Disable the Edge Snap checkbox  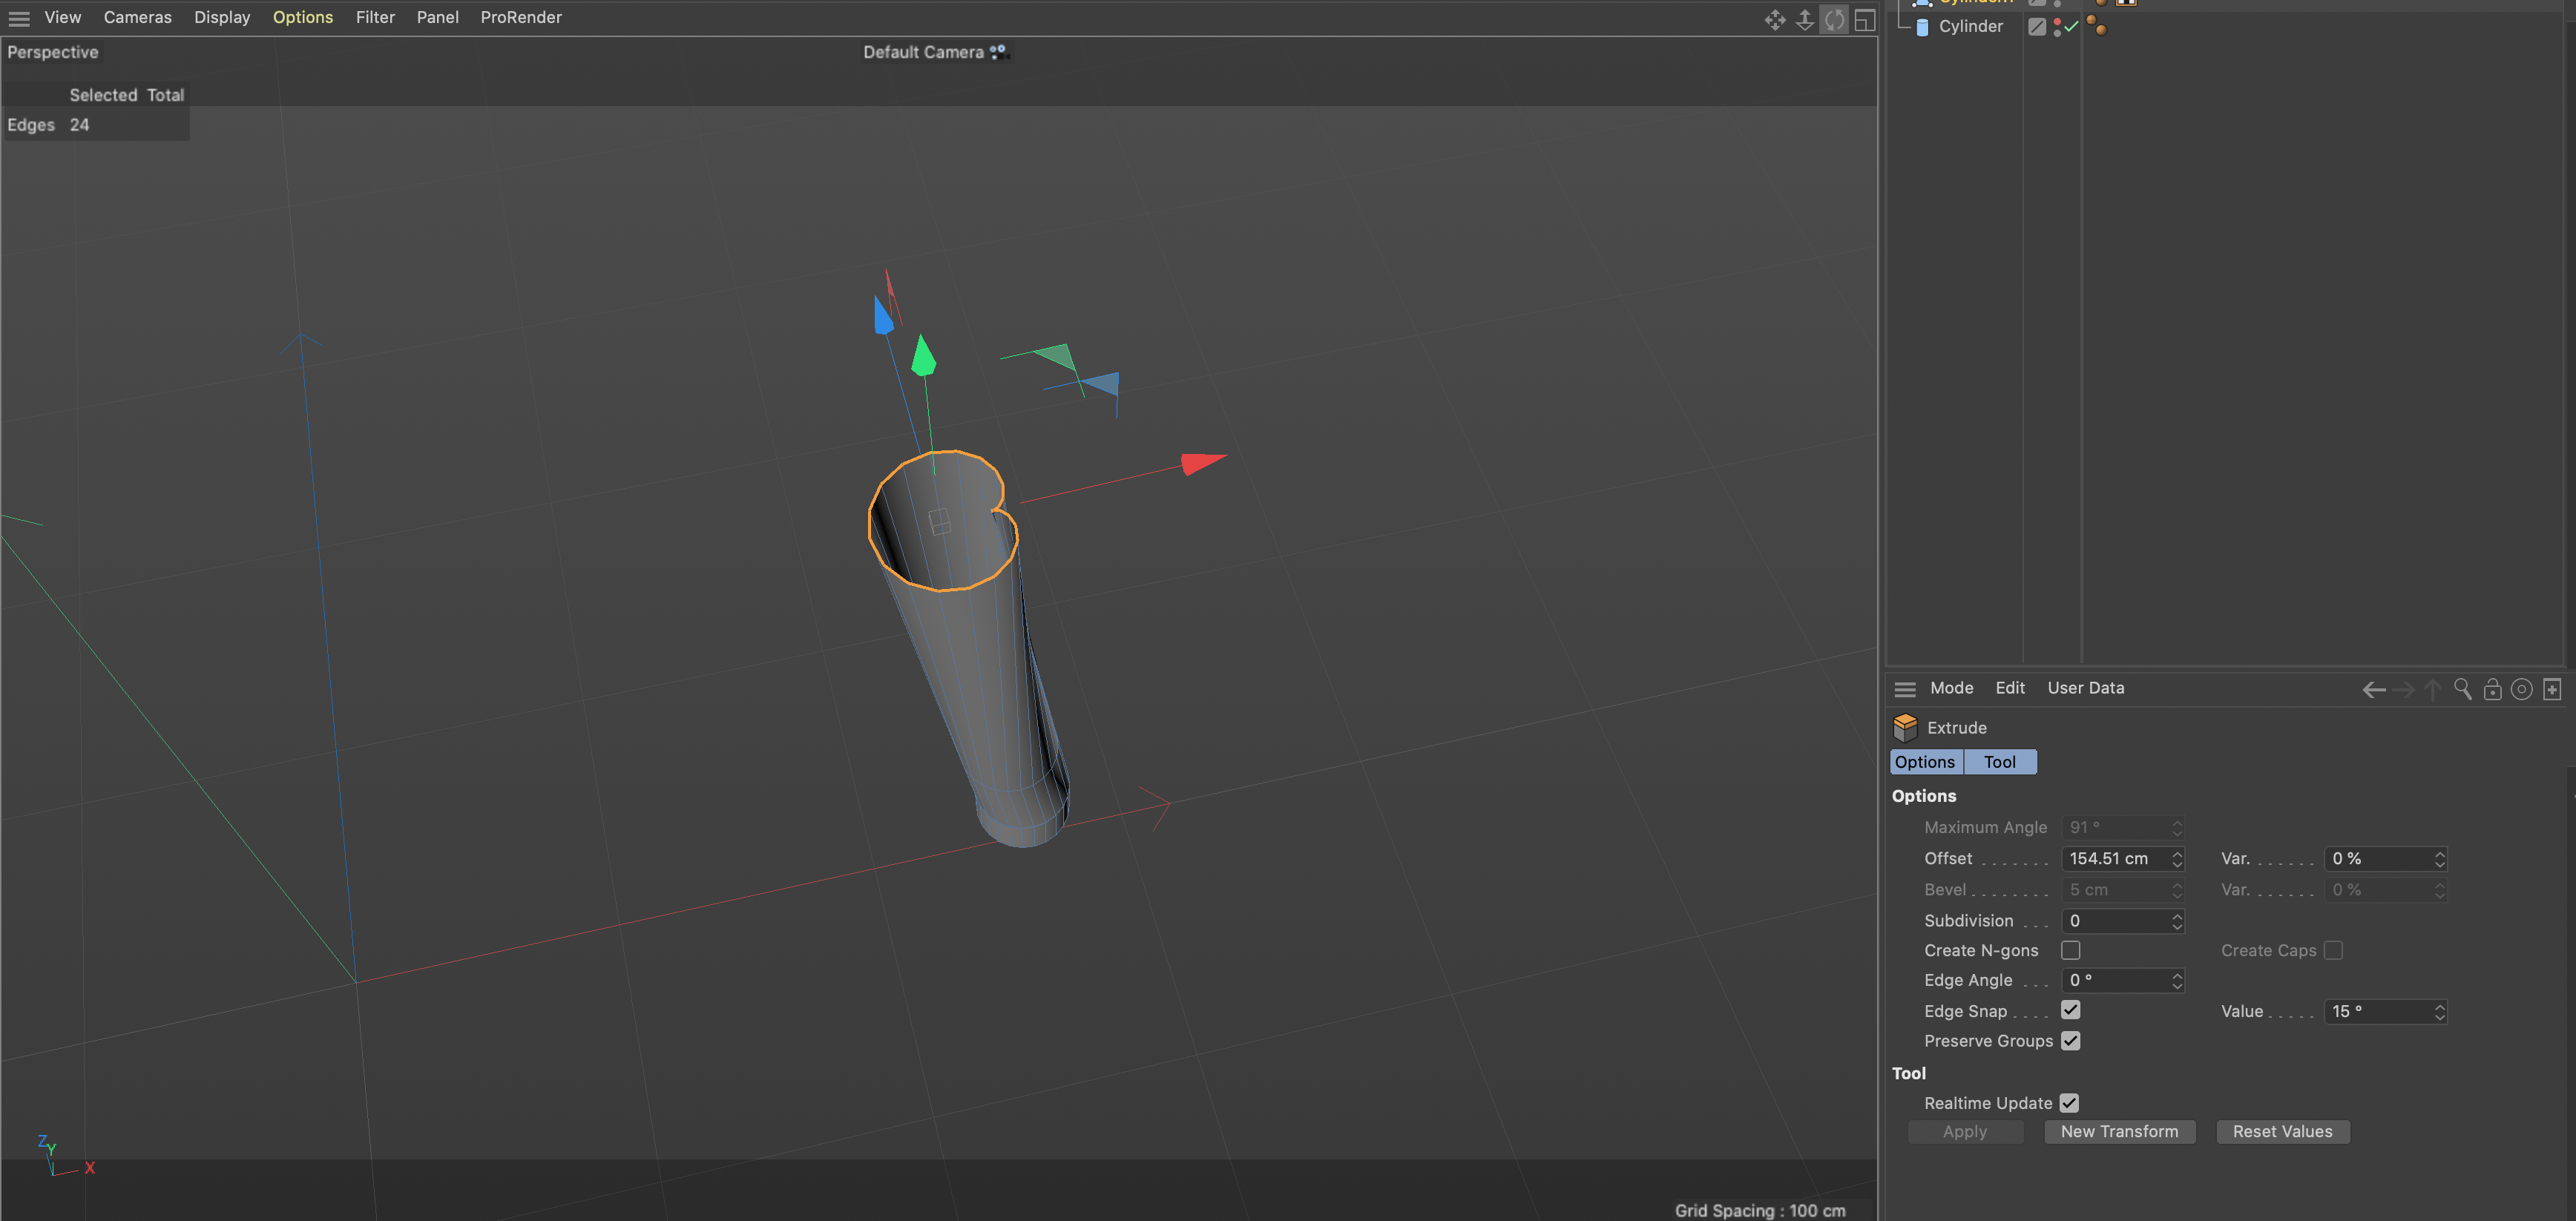[2070, 1010]
